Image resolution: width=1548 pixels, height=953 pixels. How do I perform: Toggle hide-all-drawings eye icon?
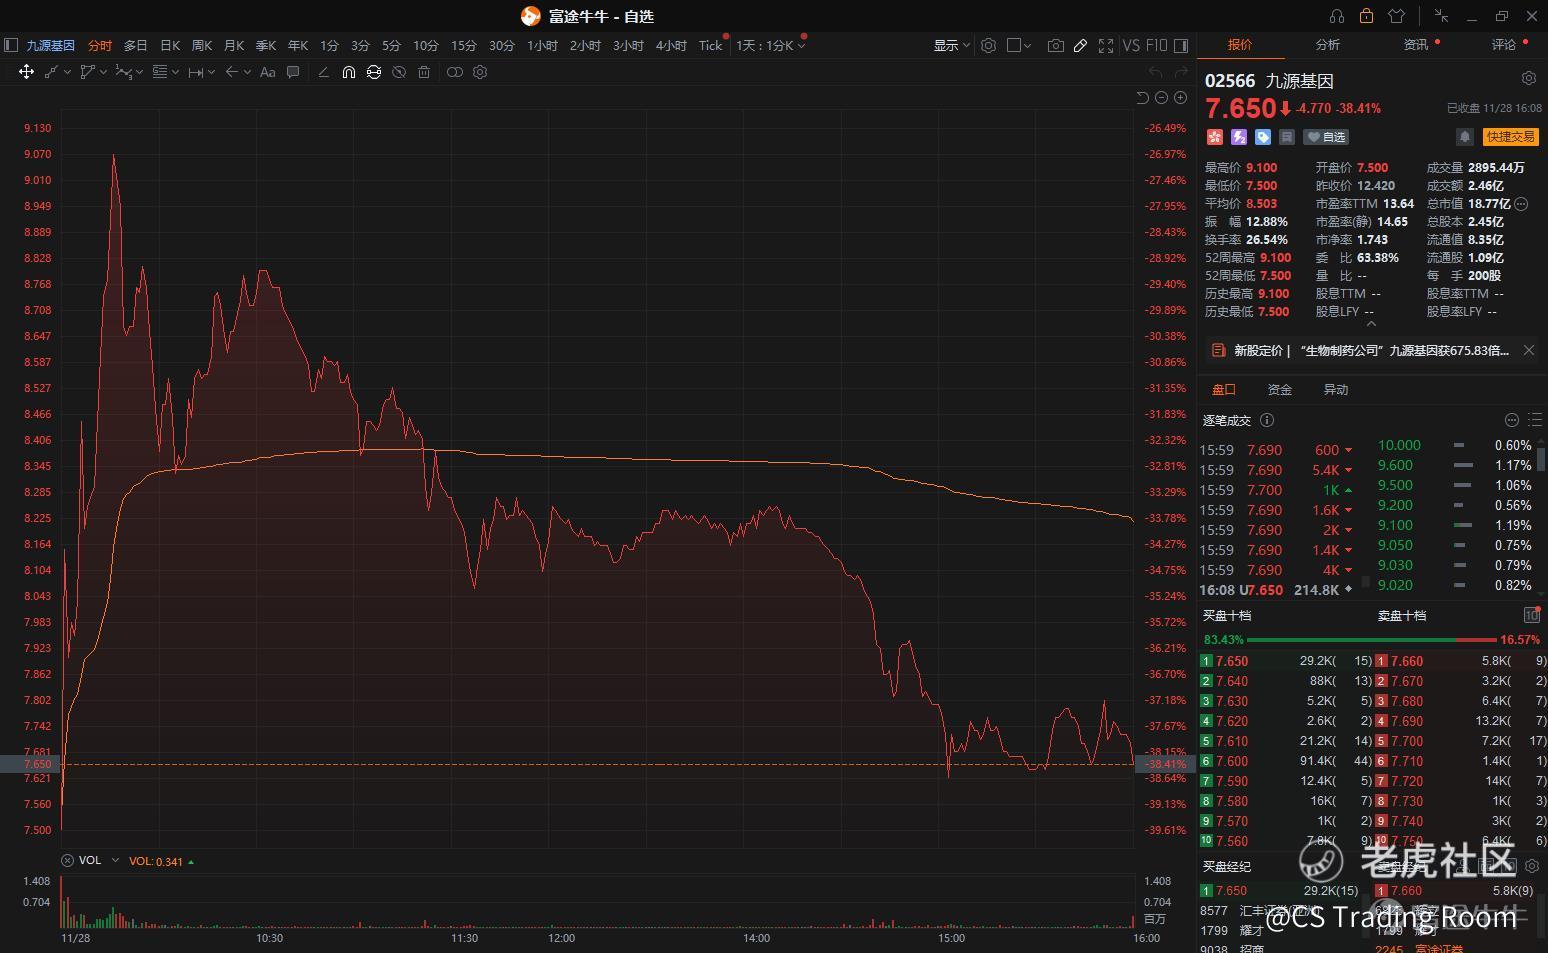tap(399, 72)
